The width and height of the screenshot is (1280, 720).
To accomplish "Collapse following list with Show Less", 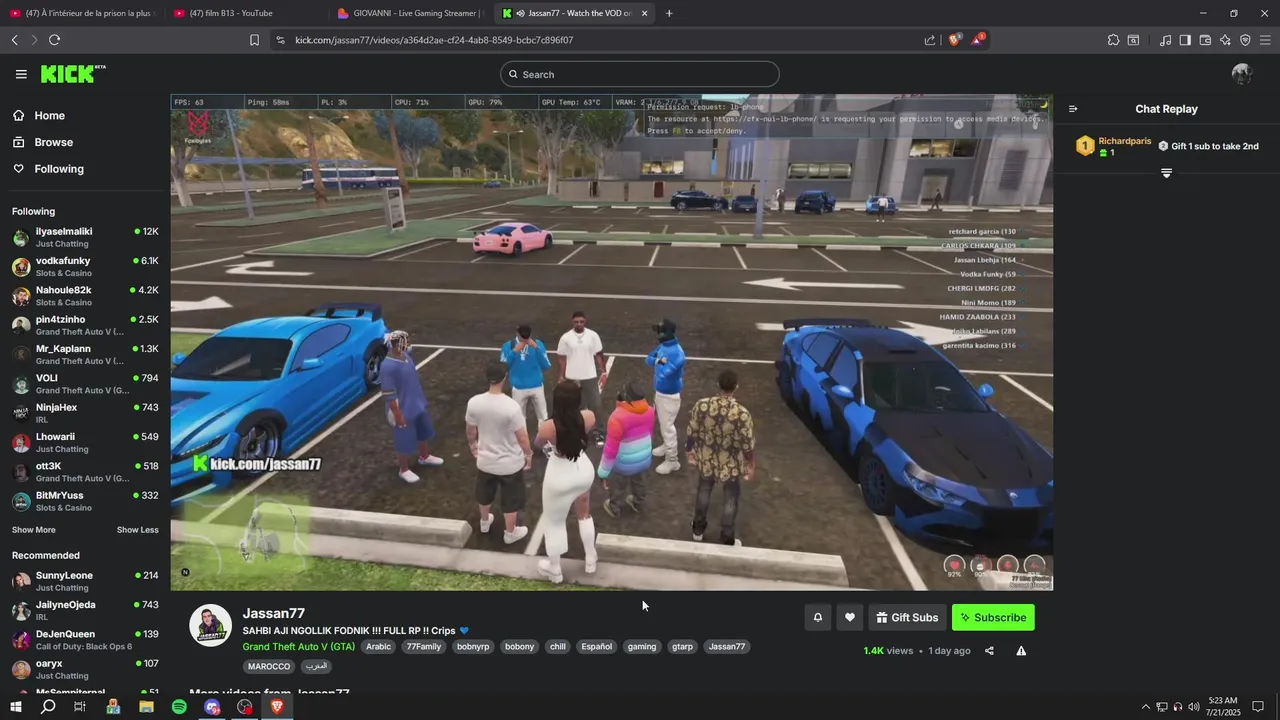I will 137,530.
